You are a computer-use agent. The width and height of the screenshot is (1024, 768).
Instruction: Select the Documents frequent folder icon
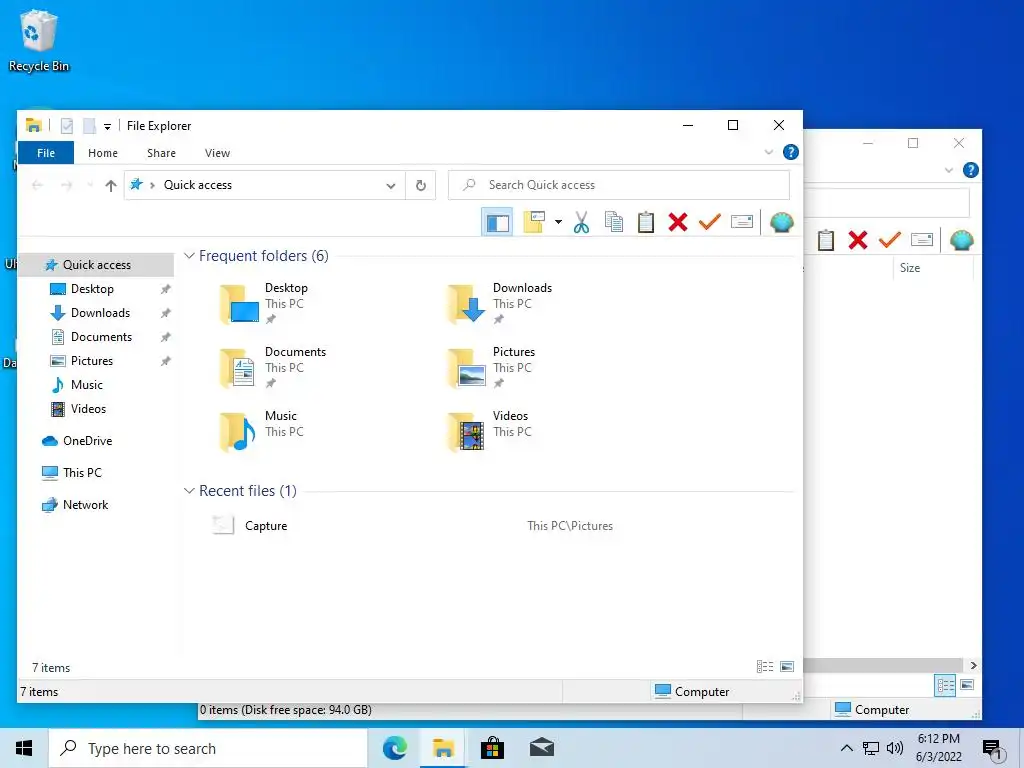coord(239,368)
